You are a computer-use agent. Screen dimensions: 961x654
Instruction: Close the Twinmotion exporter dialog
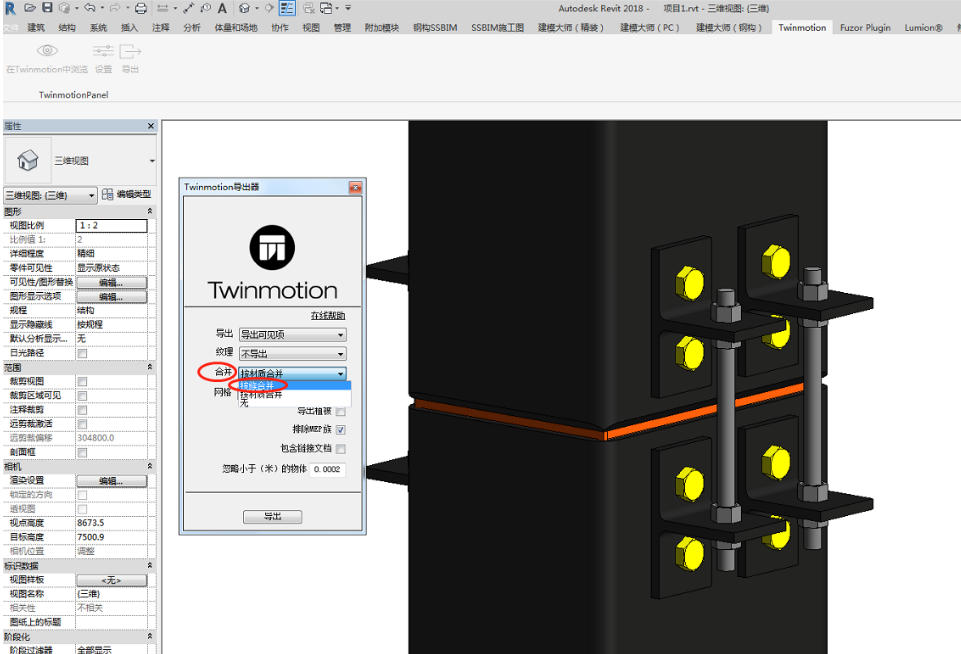355,188
